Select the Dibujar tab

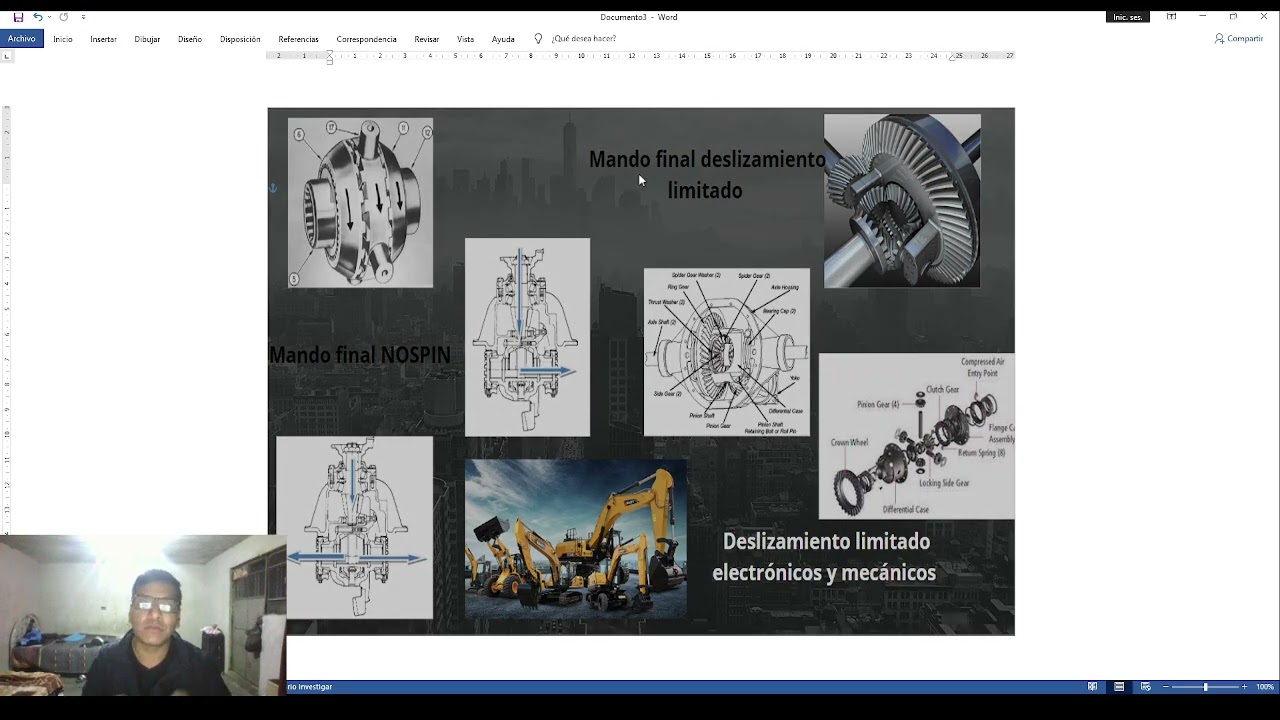tap(147, 39)
